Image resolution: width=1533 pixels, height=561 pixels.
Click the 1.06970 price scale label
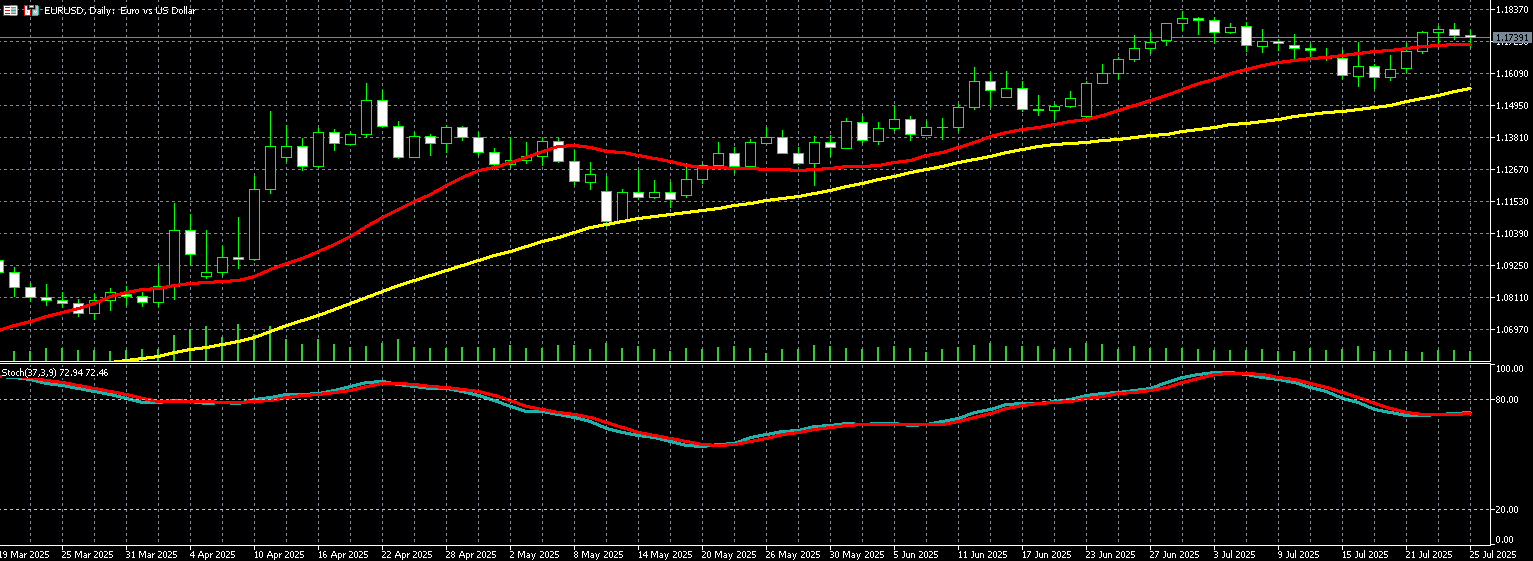pos(1510,329)
